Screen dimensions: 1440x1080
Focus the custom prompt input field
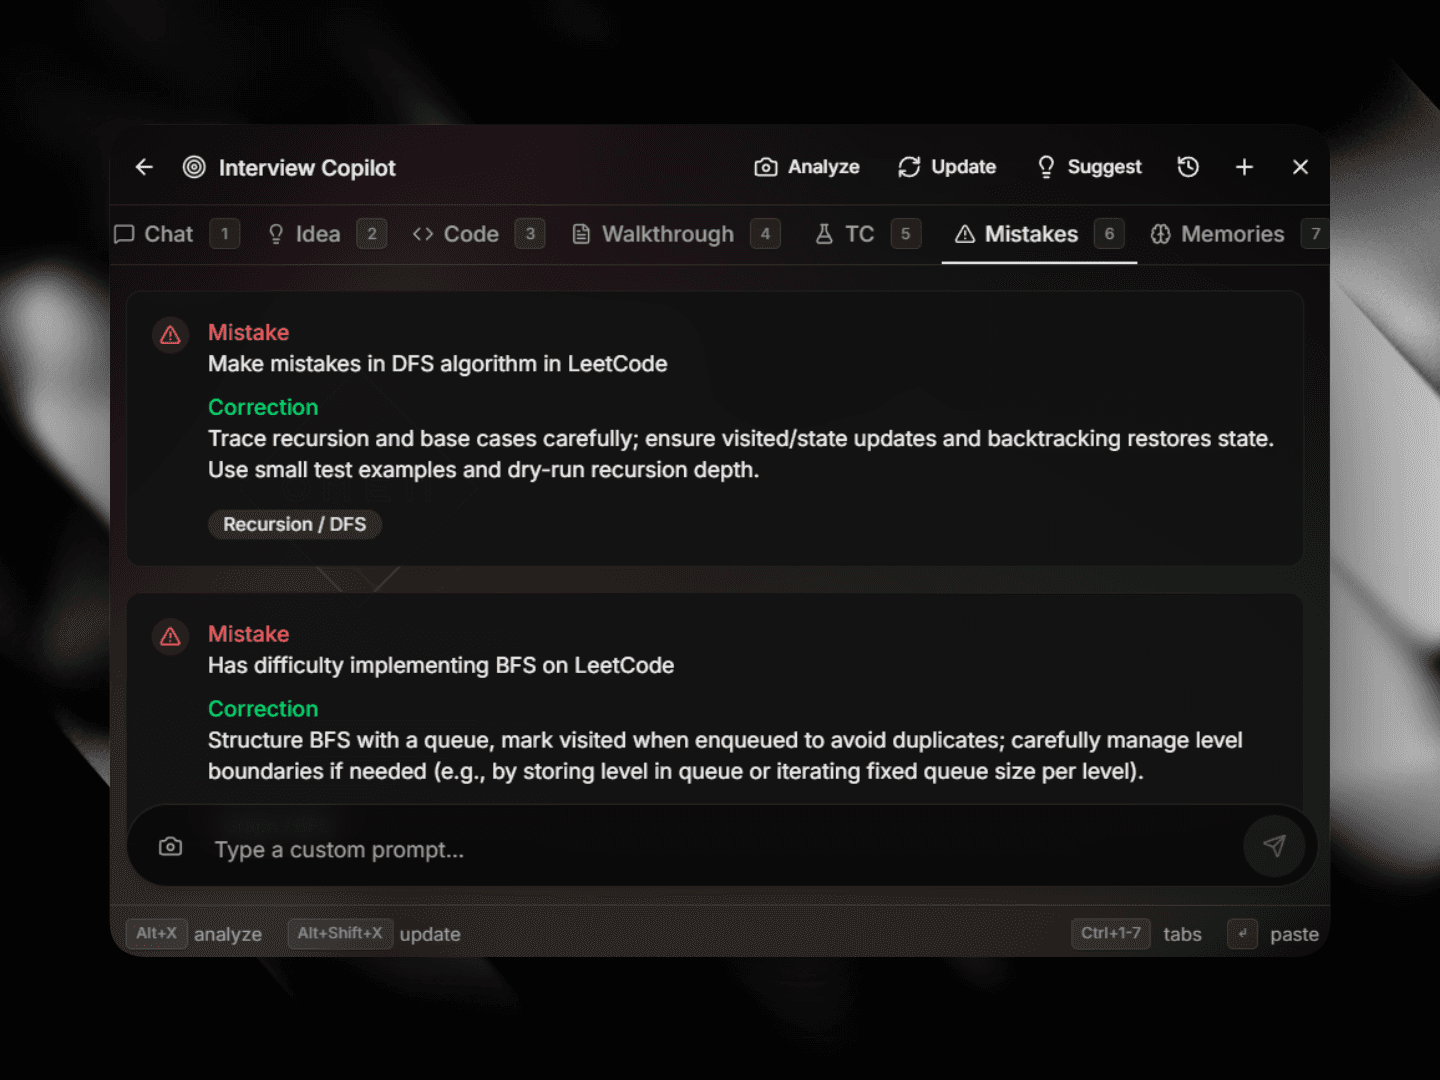(700, 849)
